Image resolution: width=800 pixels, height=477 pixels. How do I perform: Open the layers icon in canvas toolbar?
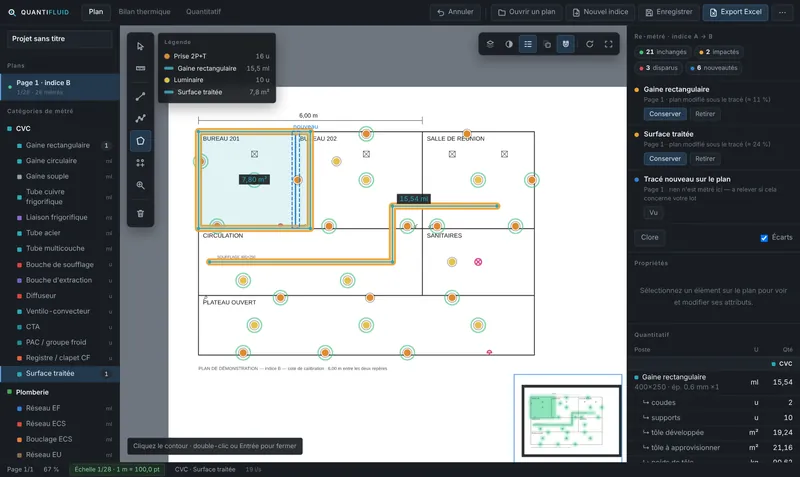(x=490, y=44)
